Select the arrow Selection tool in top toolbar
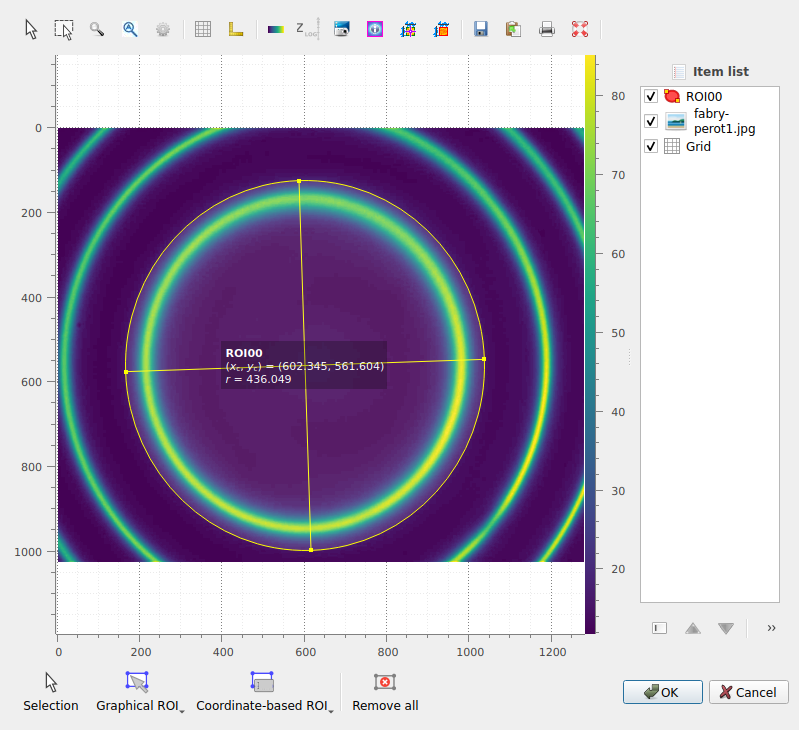The height and width of the screenshot is (730, 799). pos(32,29)
